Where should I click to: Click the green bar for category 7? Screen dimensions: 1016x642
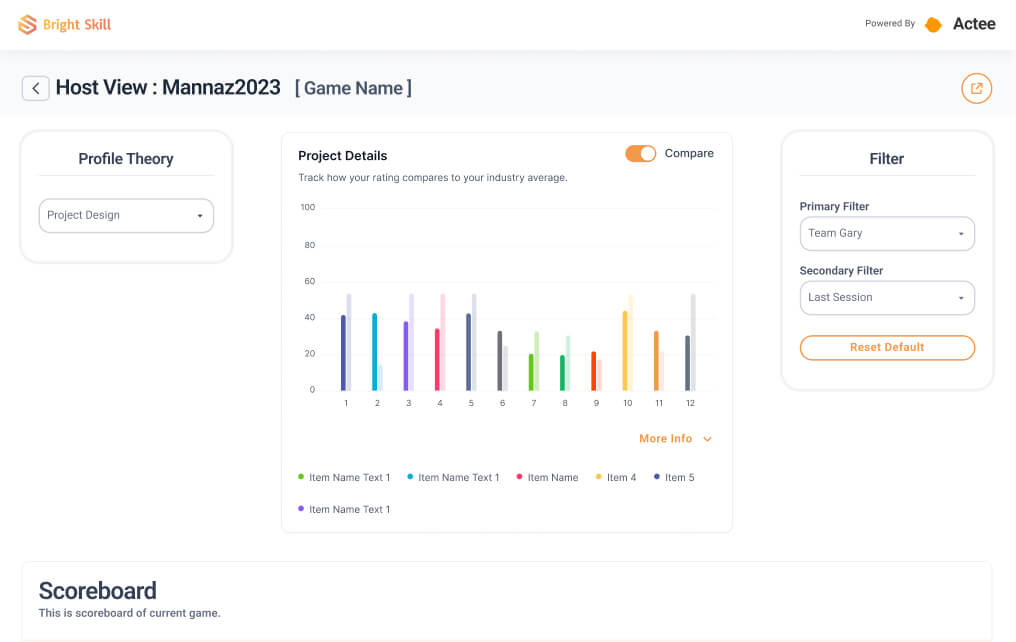coord(531,373)
